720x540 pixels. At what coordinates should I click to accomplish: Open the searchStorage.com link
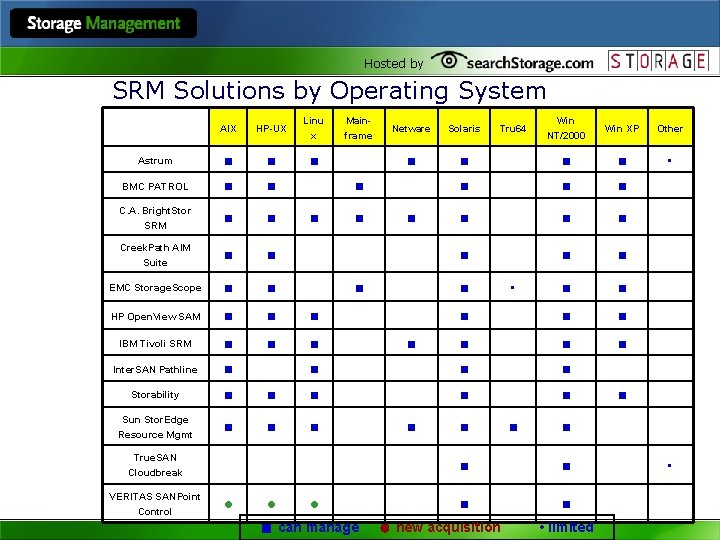[x=529, y=63]
